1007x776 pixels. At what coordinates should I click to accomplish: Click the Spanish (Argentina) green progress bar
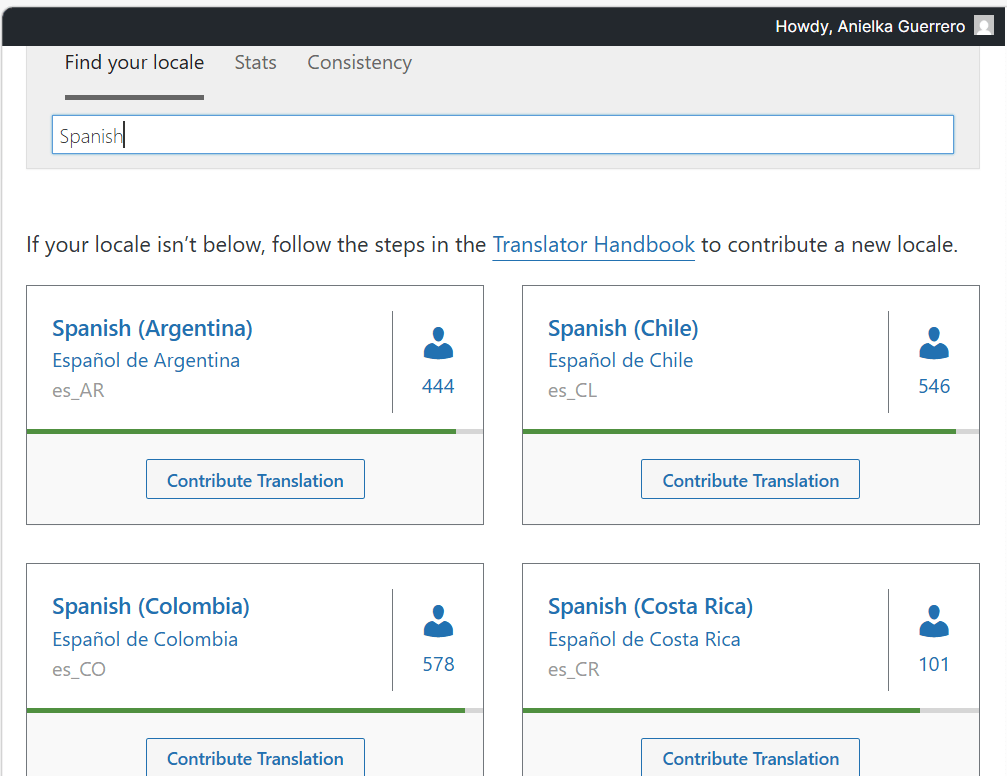pyautogui.click(x=240, y=431)
